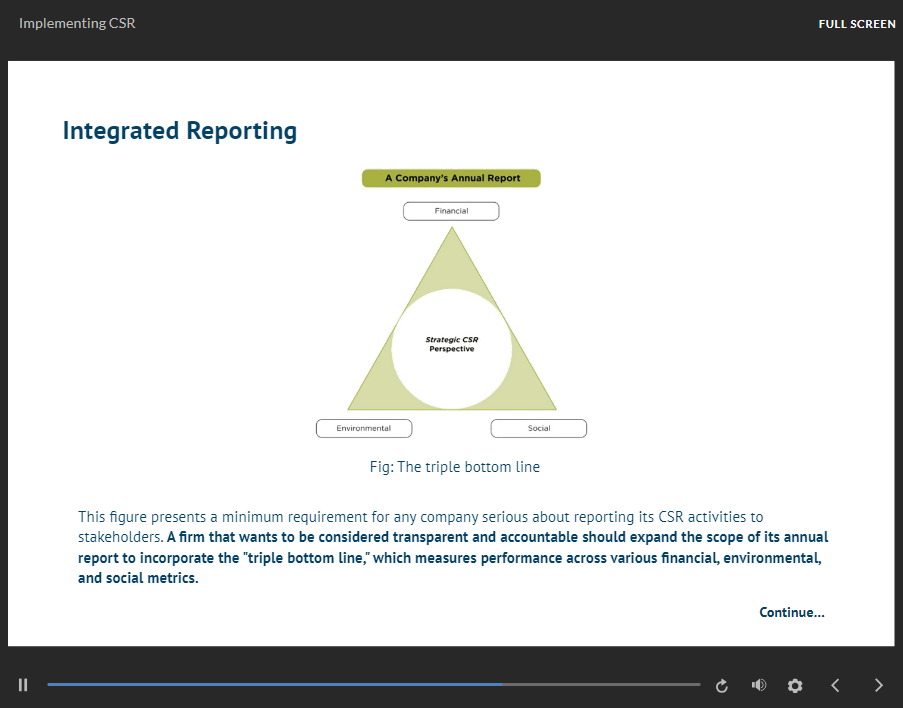Click the Continue... link

point(792,612)
